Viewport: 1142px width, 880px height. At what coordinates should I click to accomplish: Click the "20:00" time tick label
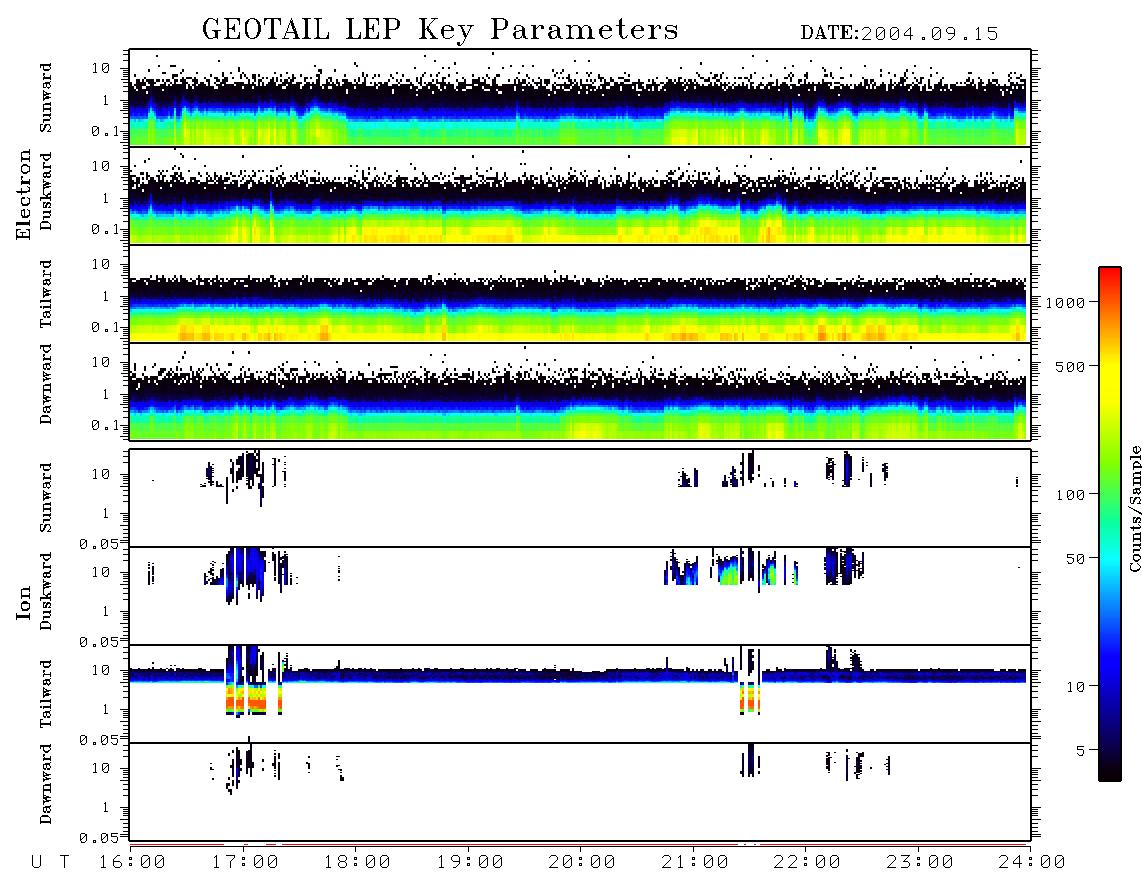(582, 863)
